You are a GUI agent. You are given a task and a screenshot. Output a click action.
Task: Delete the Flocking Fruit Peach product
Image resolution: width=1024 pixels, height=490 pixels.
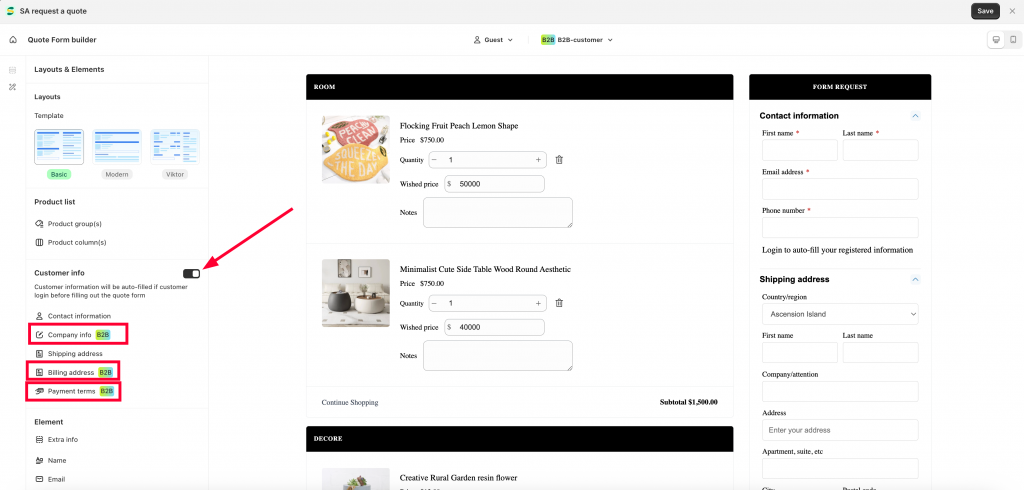pos(559,159)
